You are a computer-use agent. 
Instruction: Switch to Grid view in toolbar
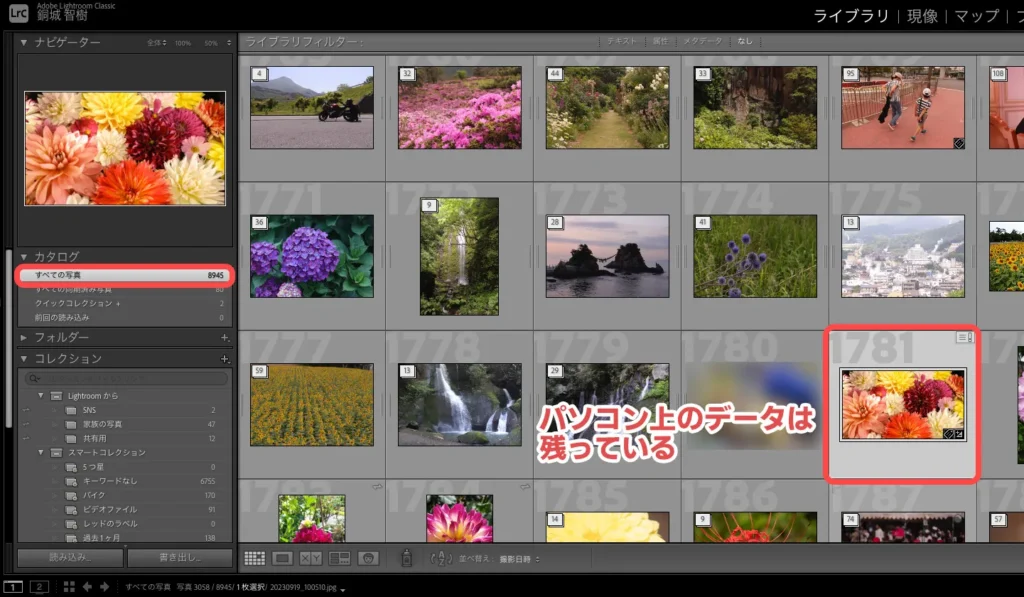[255, 558]
